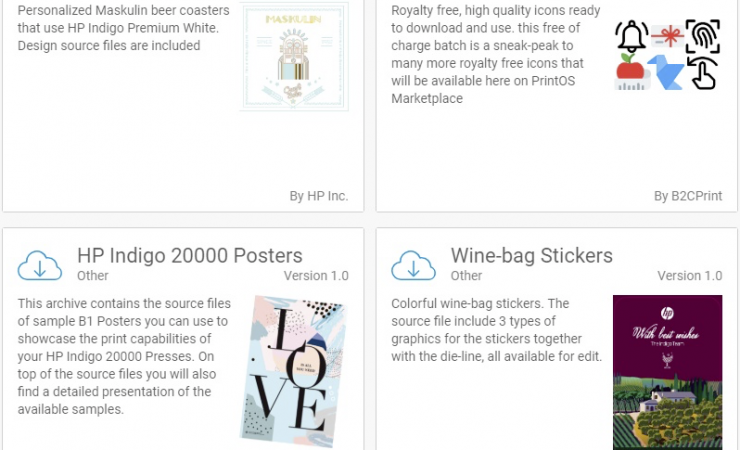The image size is (740, 450).
Task: Click the Other category under HP Indigo Posters
Action: point(93,275)
